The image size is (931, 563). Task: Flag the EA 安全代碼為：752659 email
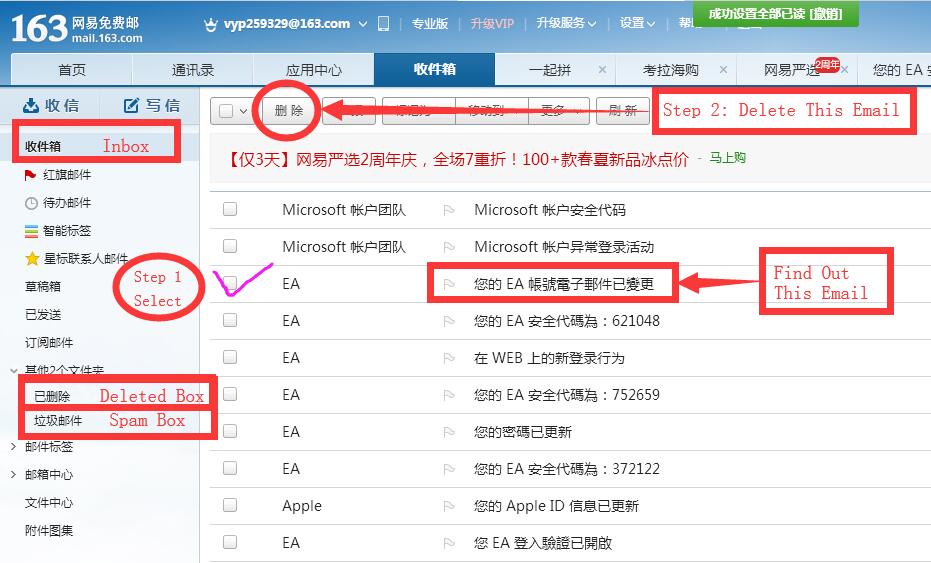[449, 395]
